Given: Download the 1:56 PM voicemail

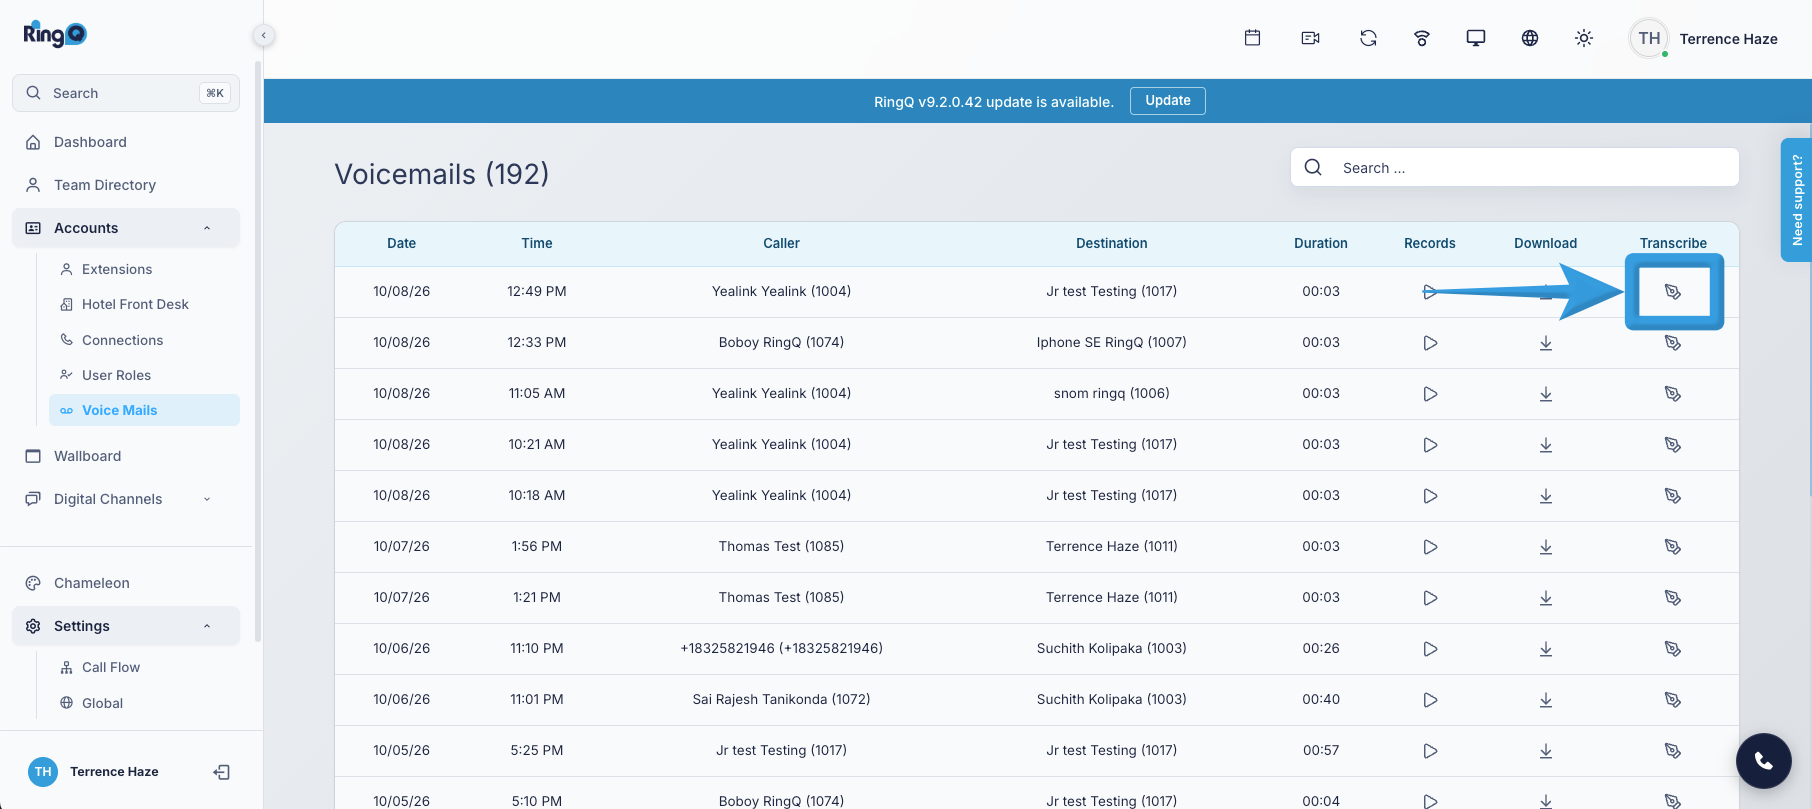Looking at the screenshot, I should click(1546, 547).
